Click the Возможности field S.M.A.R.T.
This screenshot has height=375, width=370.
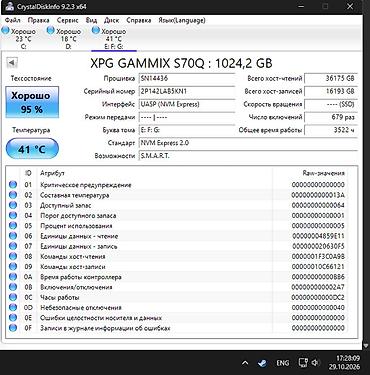pyautogui.click(x=248, y=156)
